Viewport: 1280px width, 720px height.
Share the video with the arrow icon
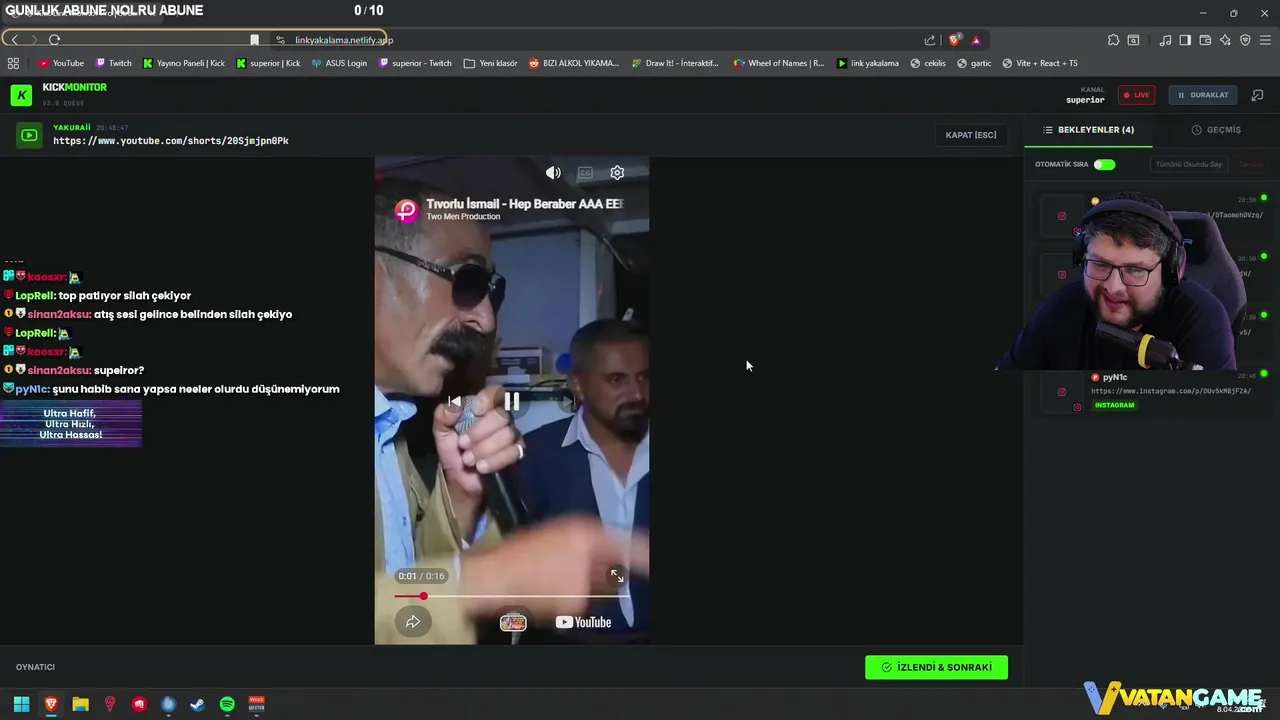click(412, 622)
